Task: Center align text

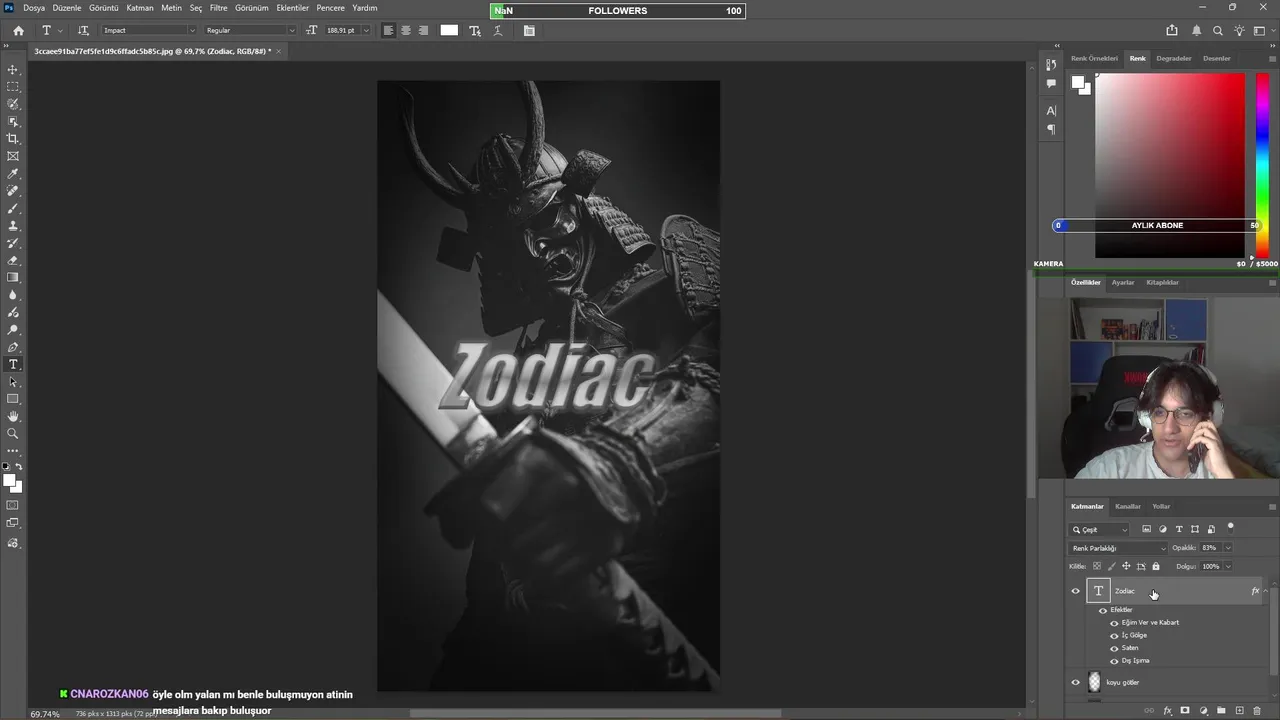Action: click(405, 30)
